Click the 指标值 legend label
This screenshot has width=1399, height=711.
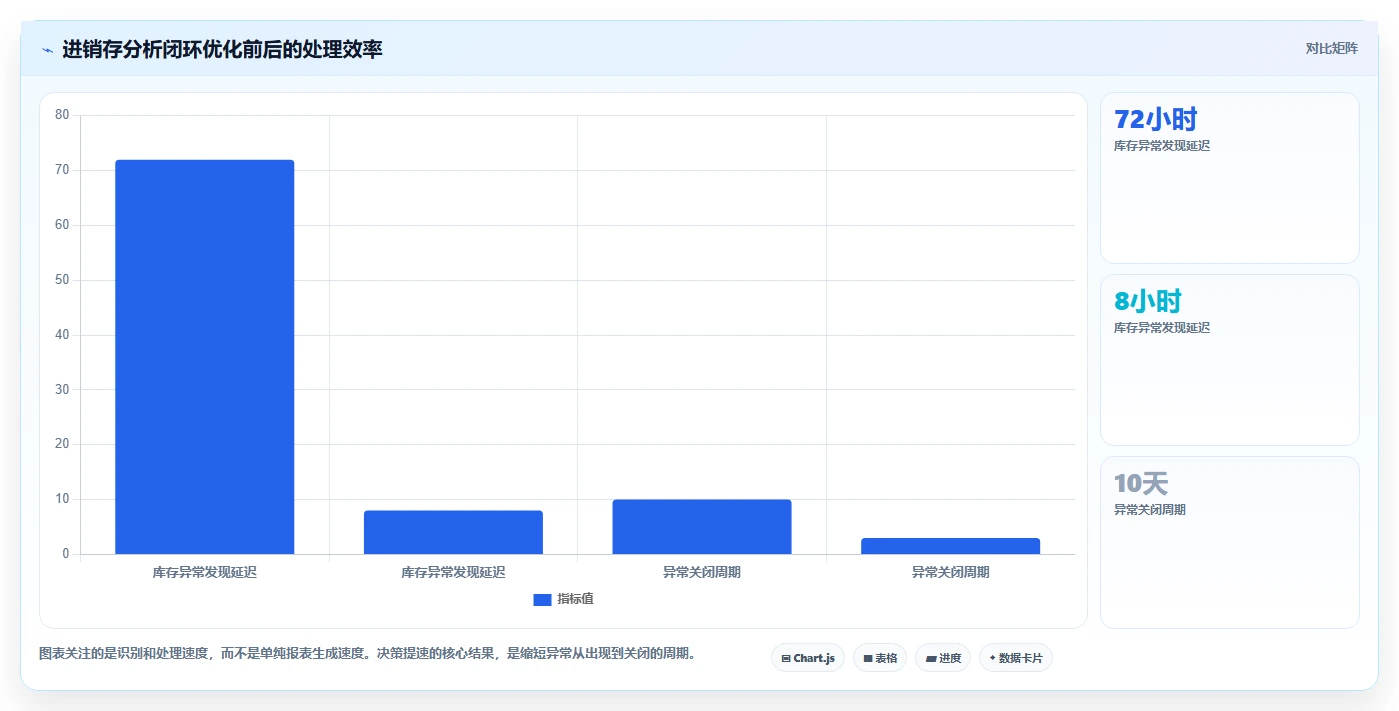[x=575, y=599]
